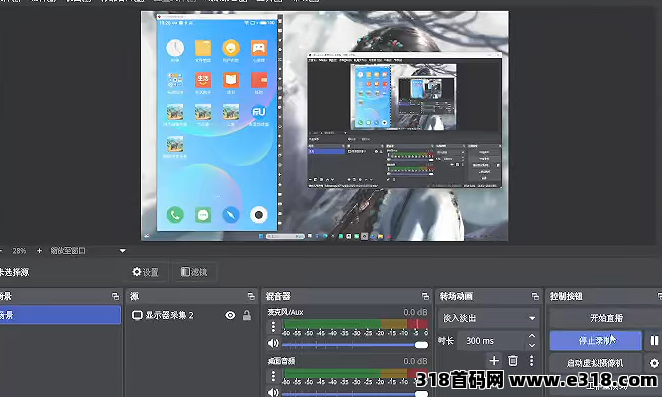
Task: Adjust the 桌面音频 volume slider
Action: [x=355, y=394]
